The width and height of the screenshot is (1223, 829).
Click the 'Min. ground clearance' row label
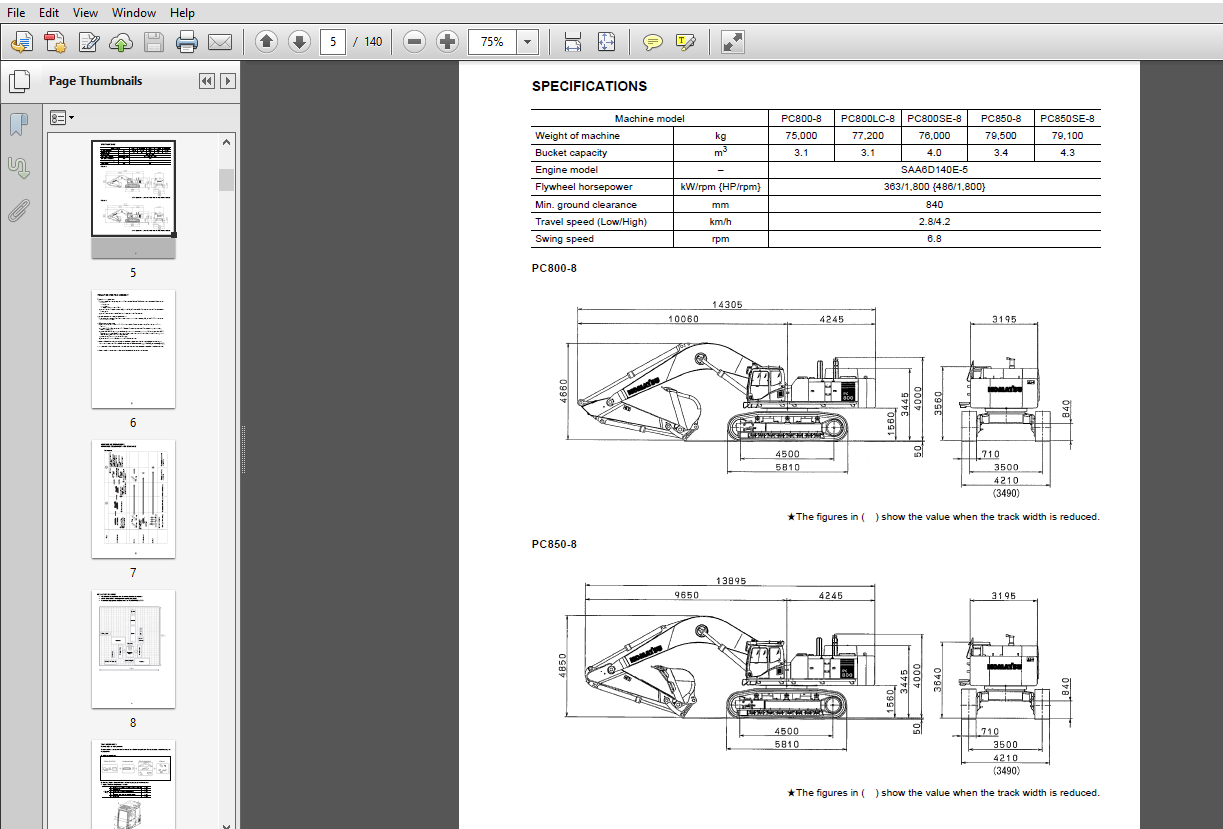pos(586,205)
